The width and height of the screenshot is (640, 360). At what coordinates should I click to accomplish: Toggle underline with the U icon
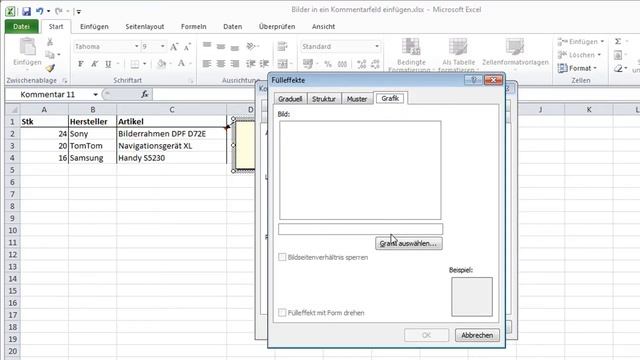click(108, 64)
